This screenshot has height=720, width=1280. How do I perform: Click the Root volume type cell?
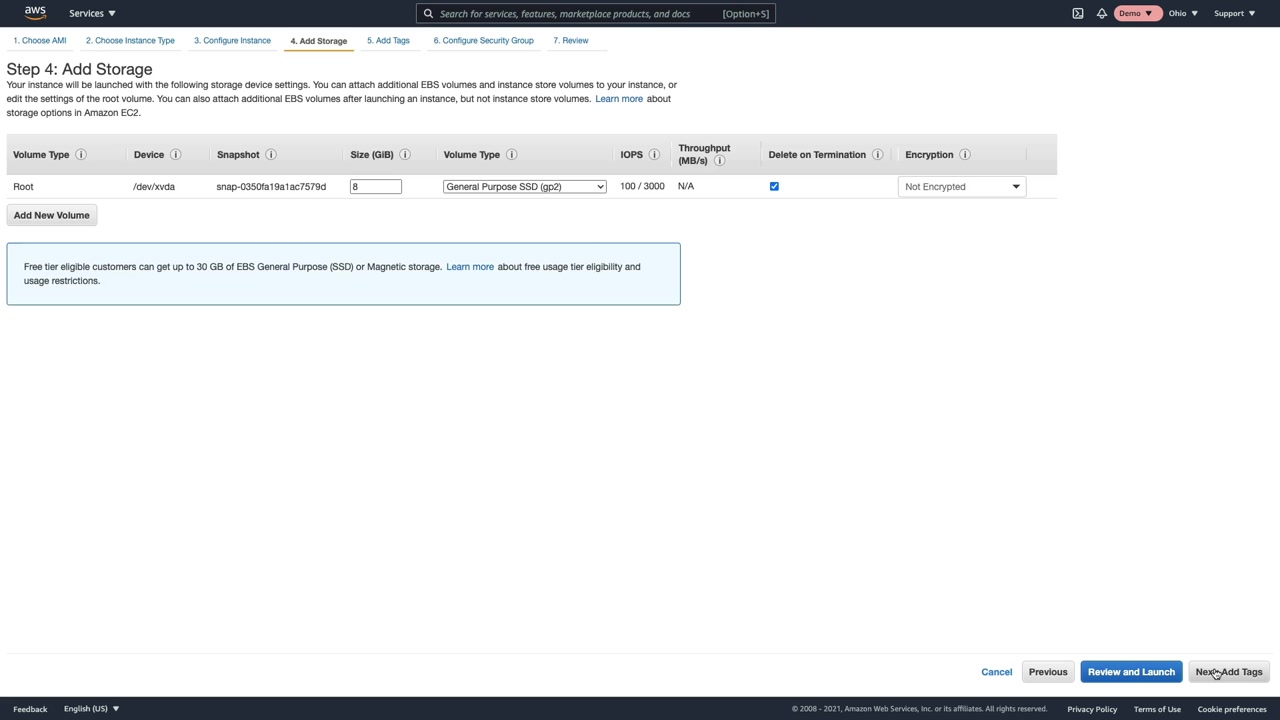click(x=23, y=187)
